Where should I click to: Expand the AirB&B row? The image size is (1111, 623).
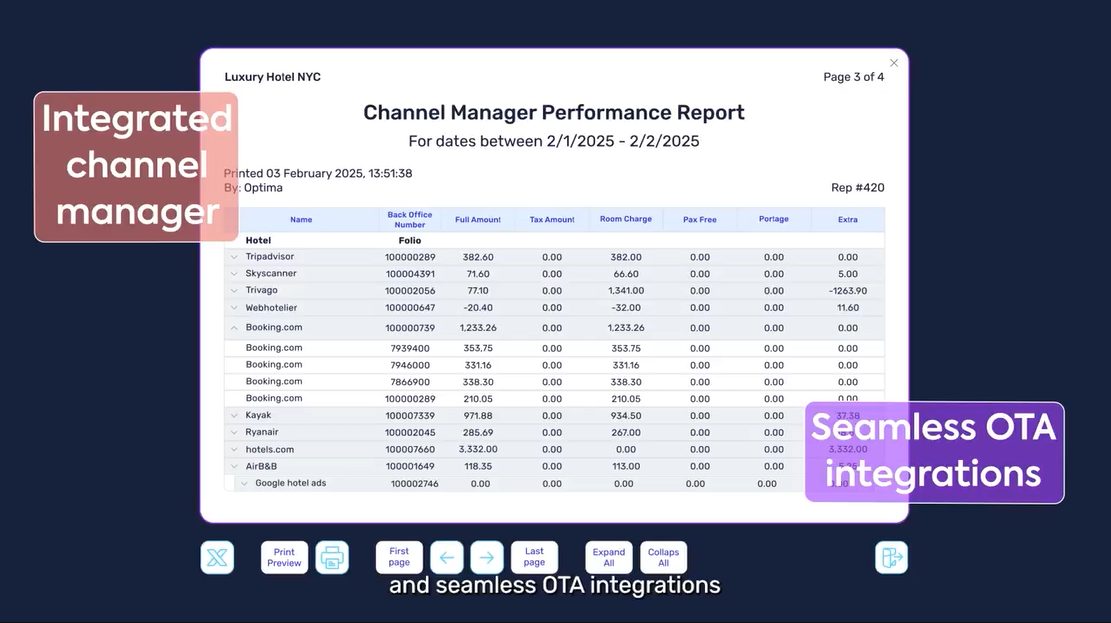pyautogui.click(x=234, y=466)
